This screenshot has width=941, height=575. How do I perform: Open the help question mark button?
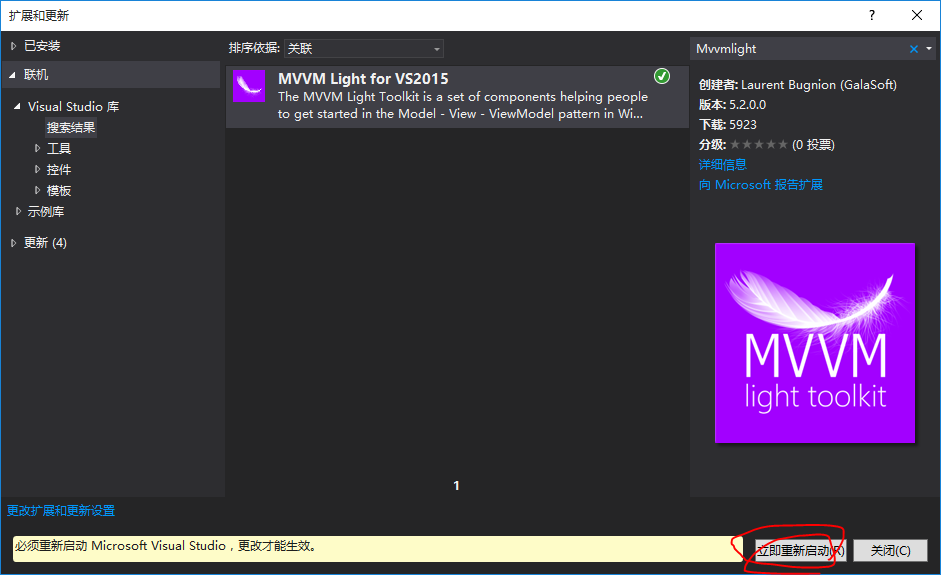(872, 15)
